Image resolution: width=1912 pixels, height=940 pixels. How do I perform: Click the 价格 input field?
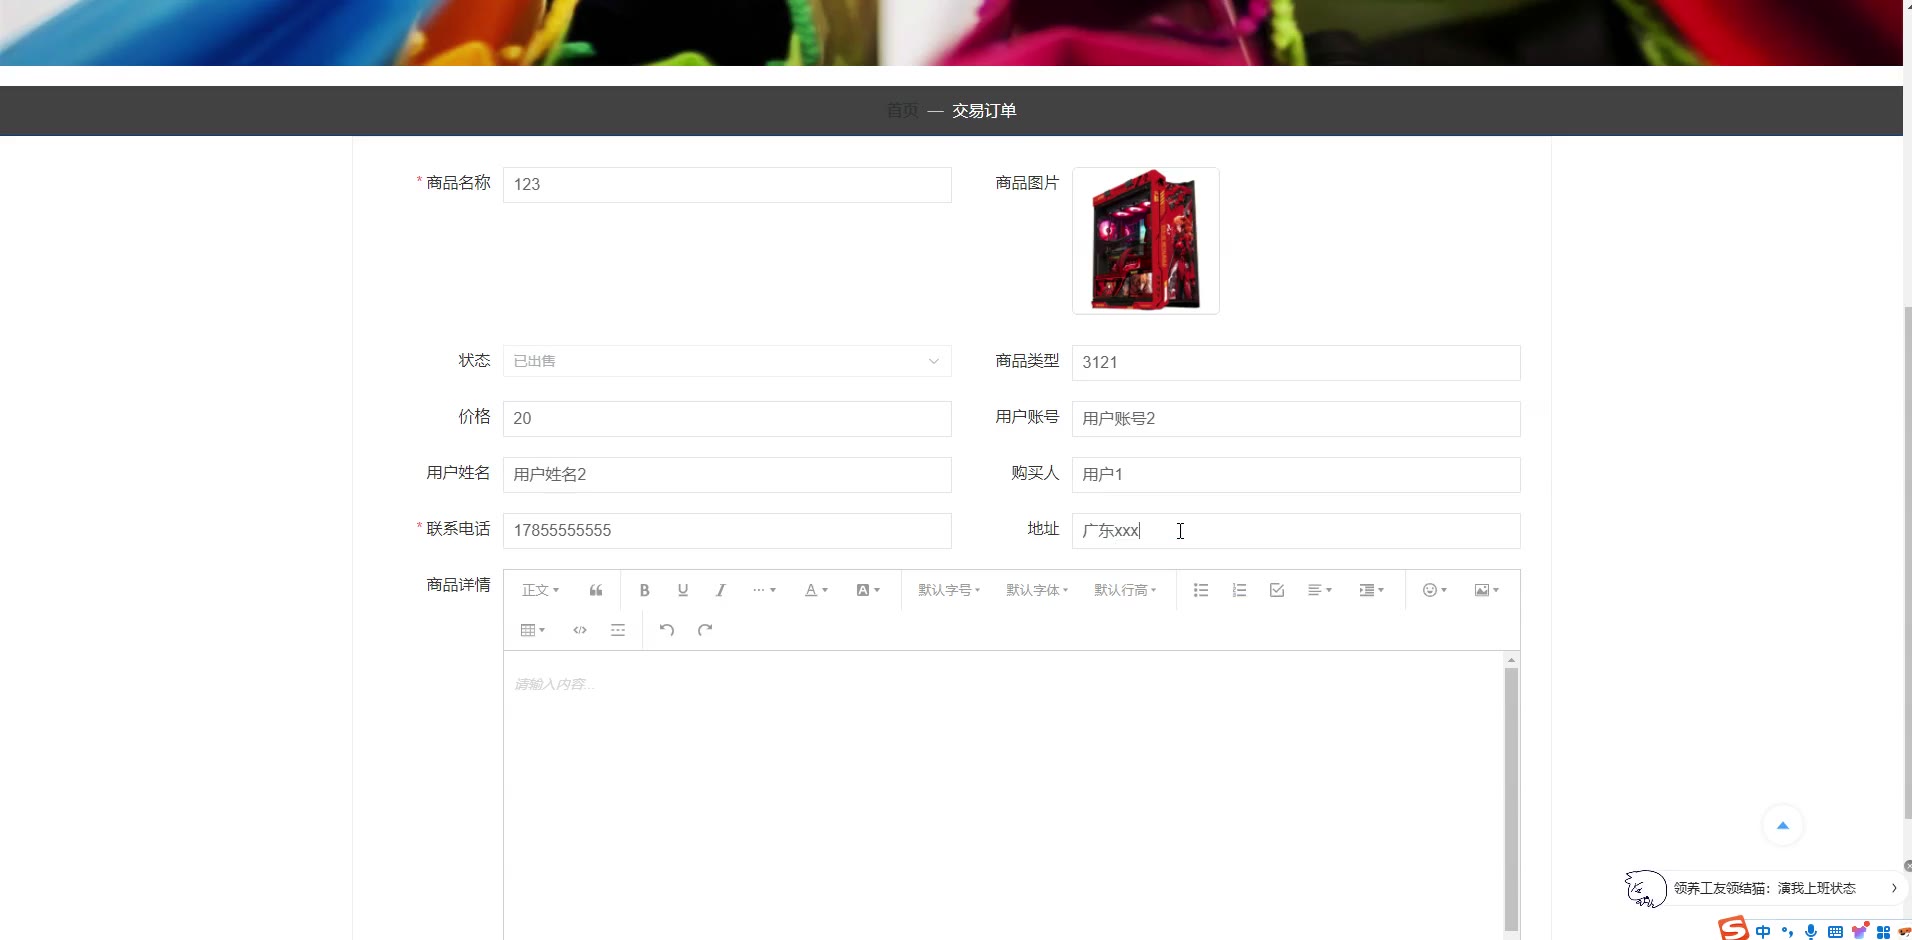(x=727, y=419)
